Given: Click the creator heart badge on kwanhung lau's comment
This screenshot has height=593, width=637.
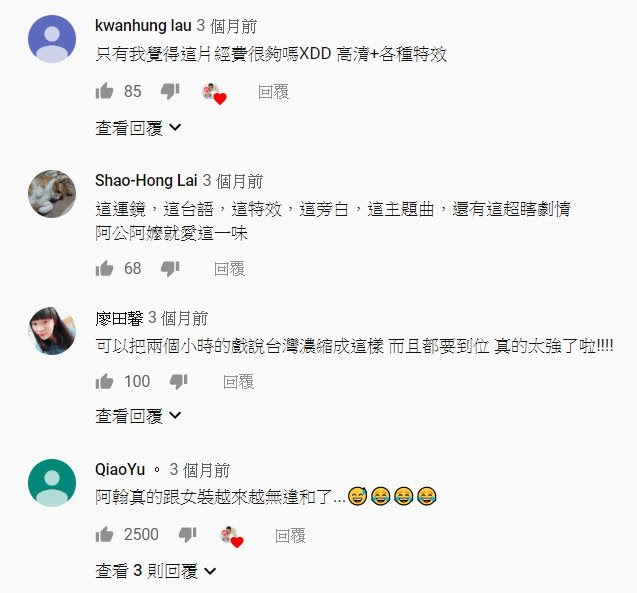Looking at the screenshot, I should pos(214,93).
